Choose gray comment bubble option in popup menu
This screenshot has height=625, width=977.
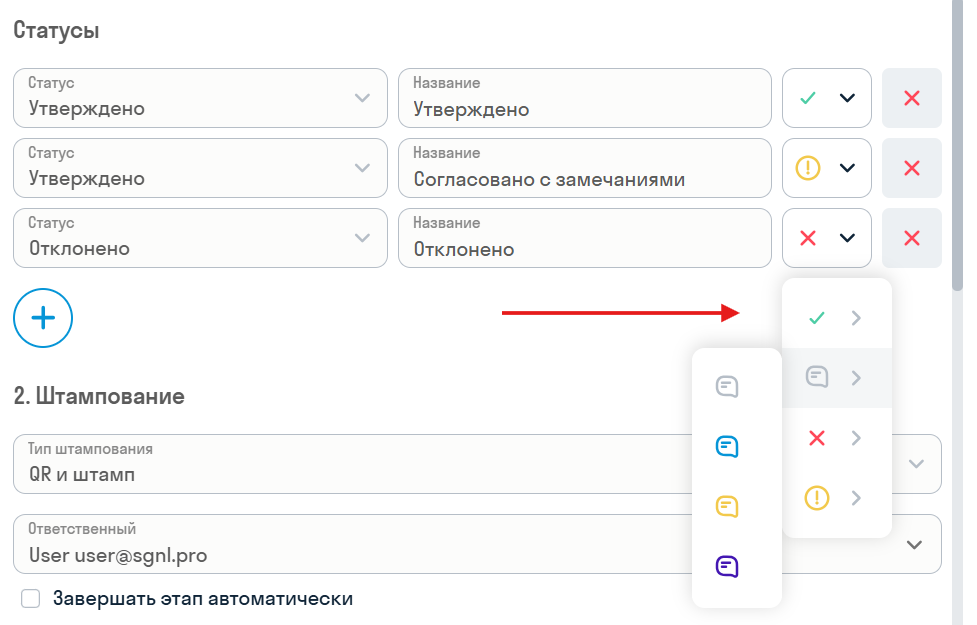837,378
